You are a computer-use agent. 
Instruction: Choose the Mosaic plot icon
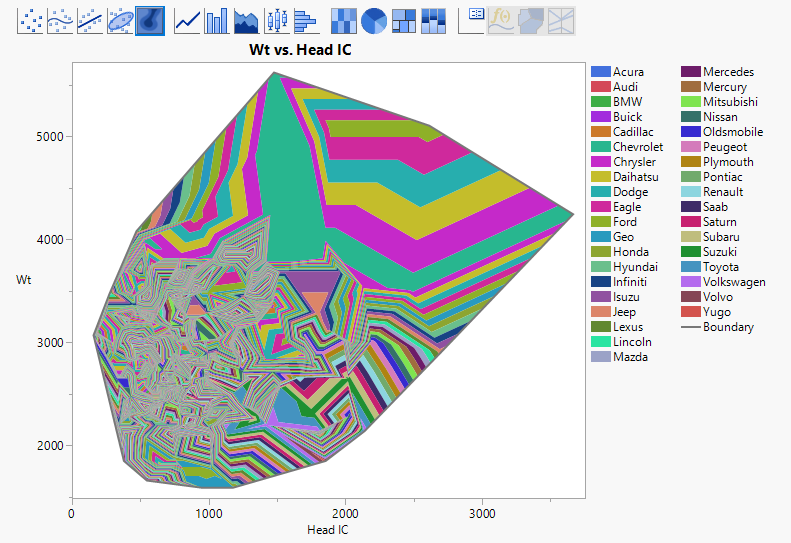433,20
